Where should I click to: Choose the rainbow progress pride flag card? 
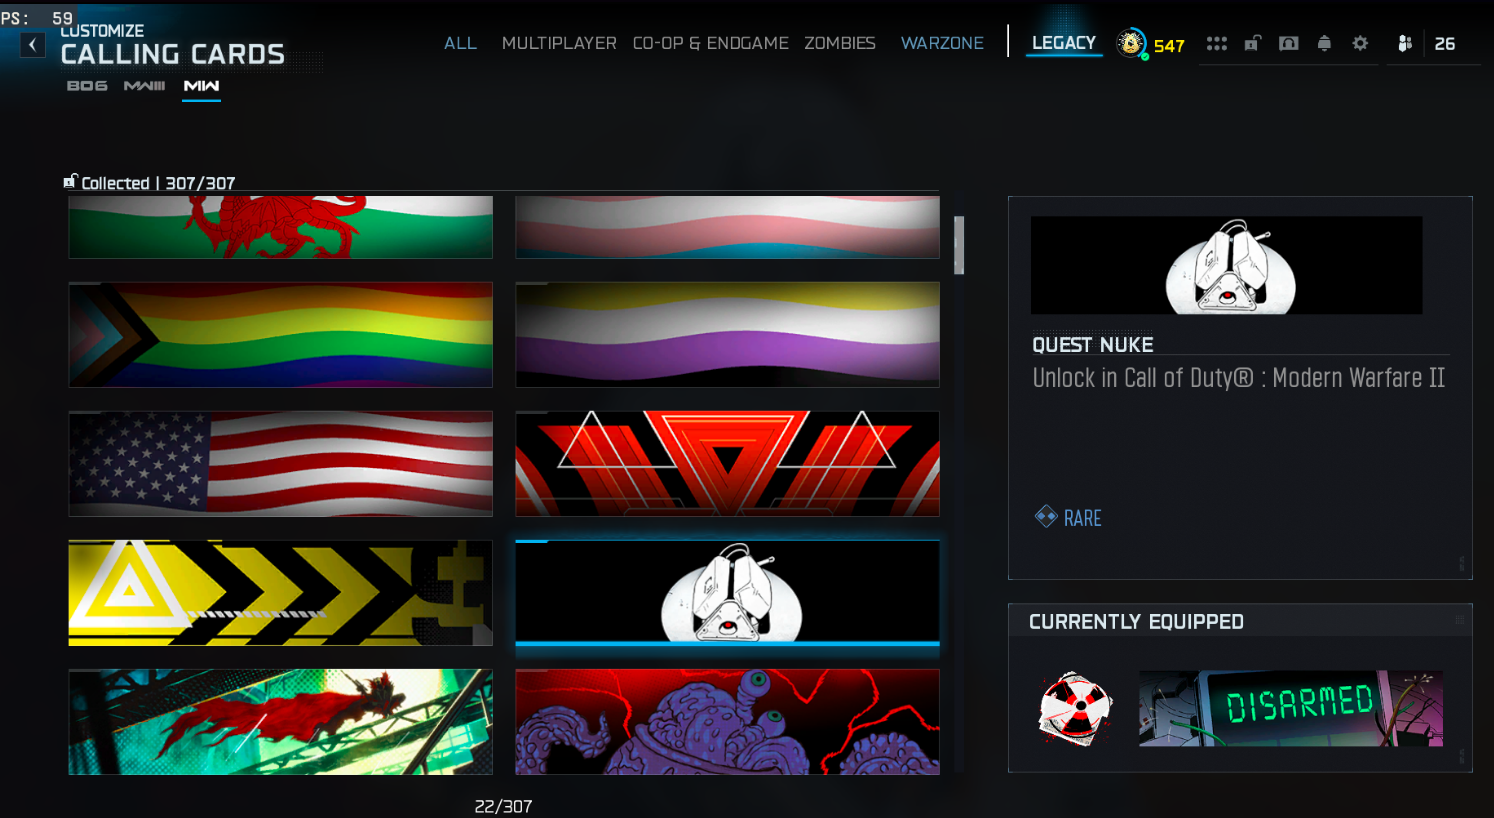pyautogui.click(x=280, y=334)
